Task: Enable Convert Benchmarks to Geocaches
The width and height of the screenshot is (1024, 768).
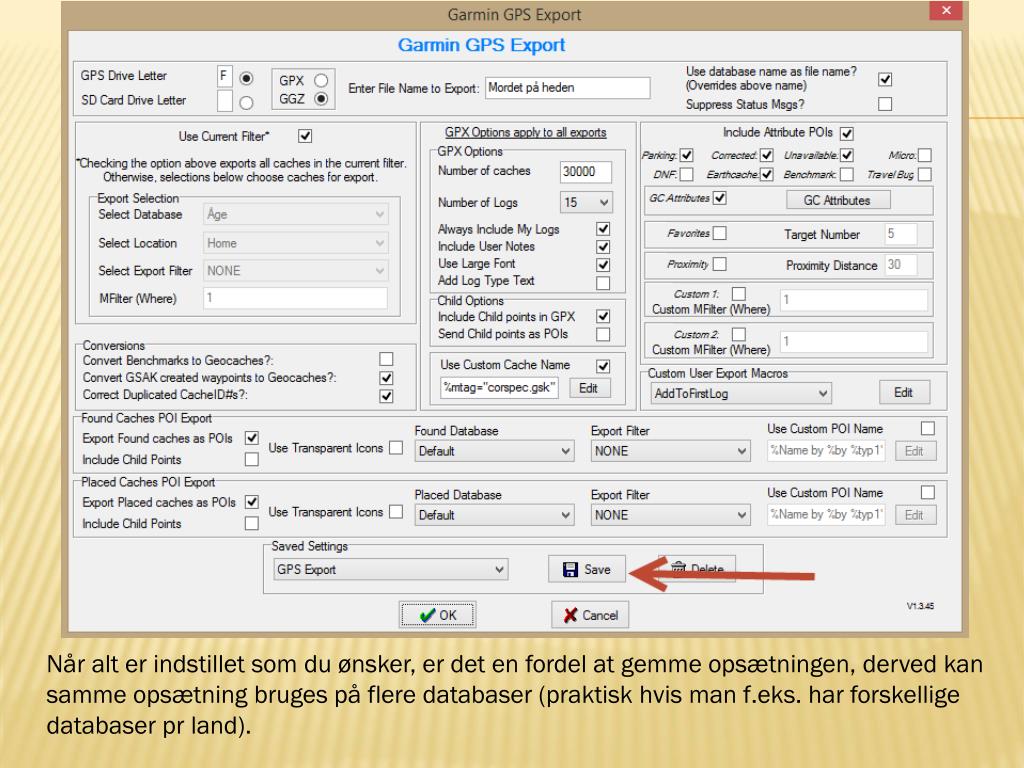Action: [x=387, y=359]
